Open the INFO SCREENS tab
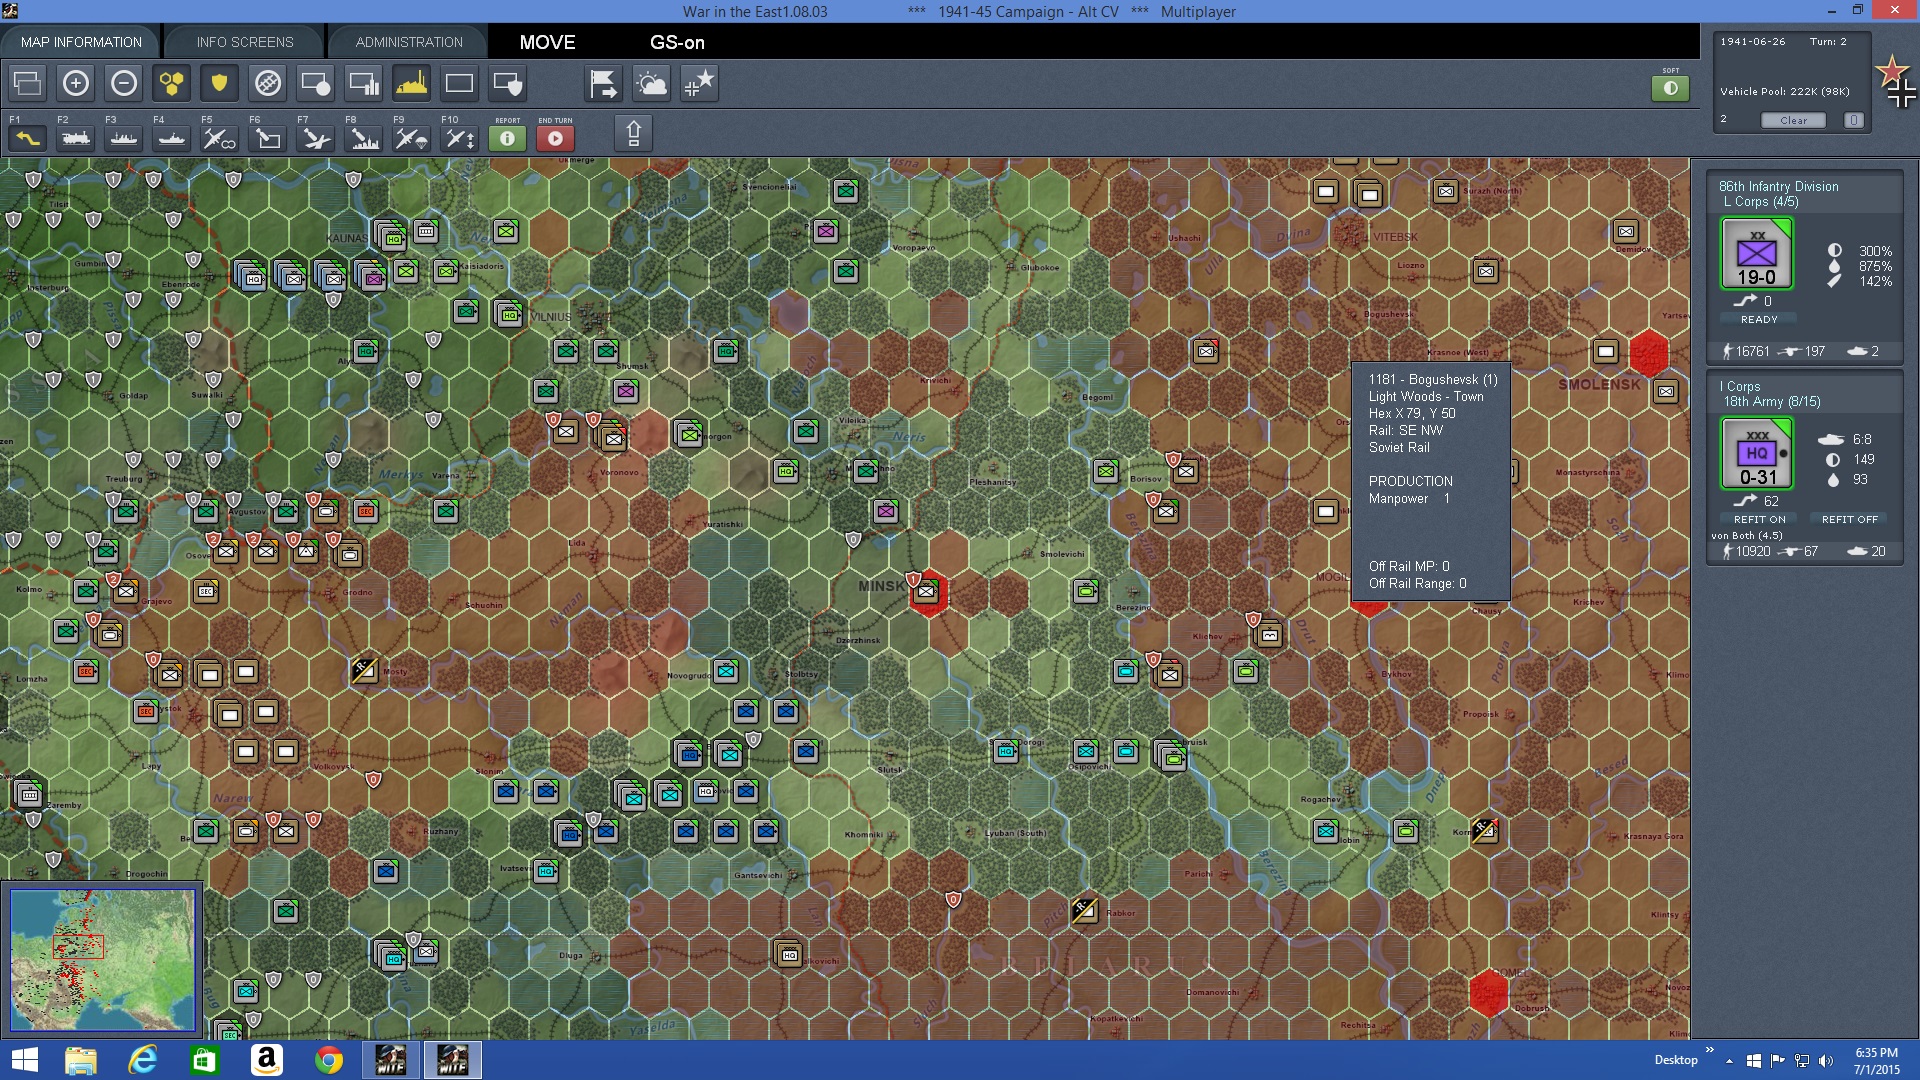 245,42
